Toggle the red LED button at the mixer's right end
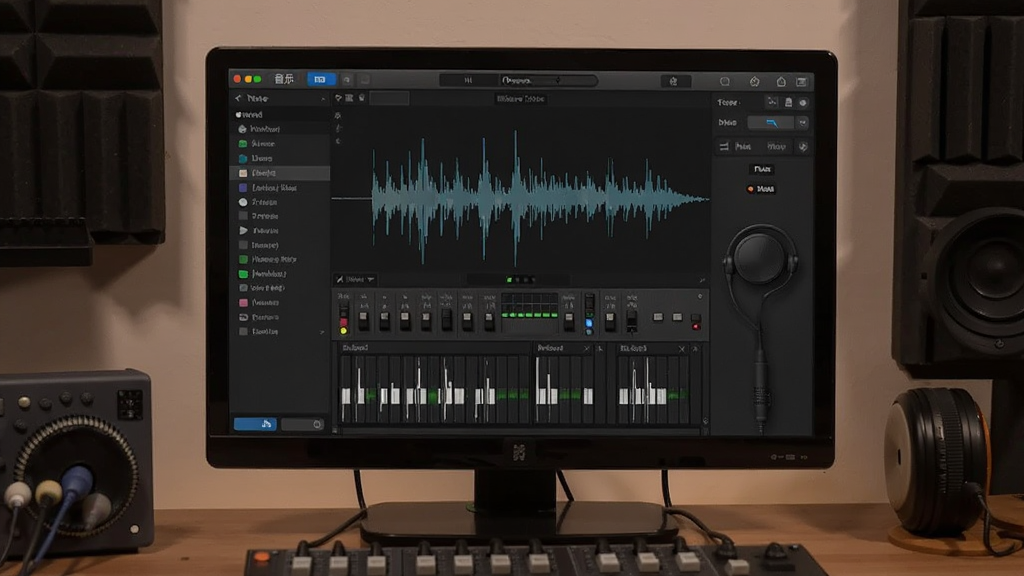Viewport: 1024px width, 576px height. tap(696, 326)
